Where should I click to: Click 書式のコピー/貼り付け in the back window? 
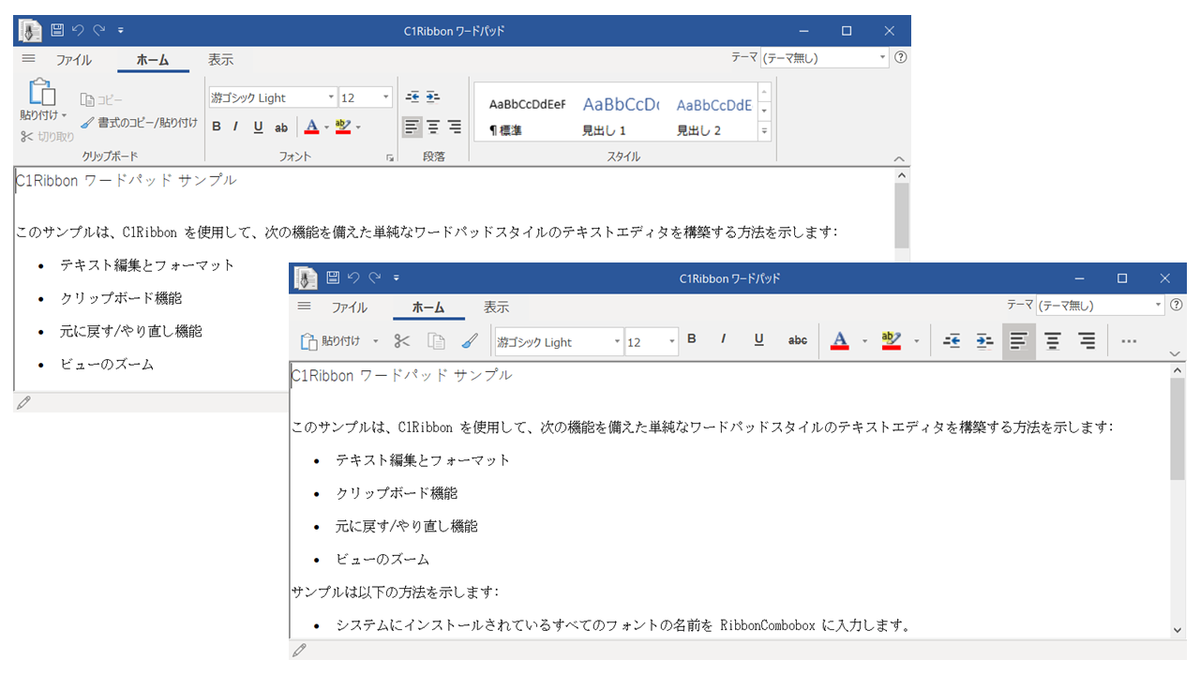(139, 122)
